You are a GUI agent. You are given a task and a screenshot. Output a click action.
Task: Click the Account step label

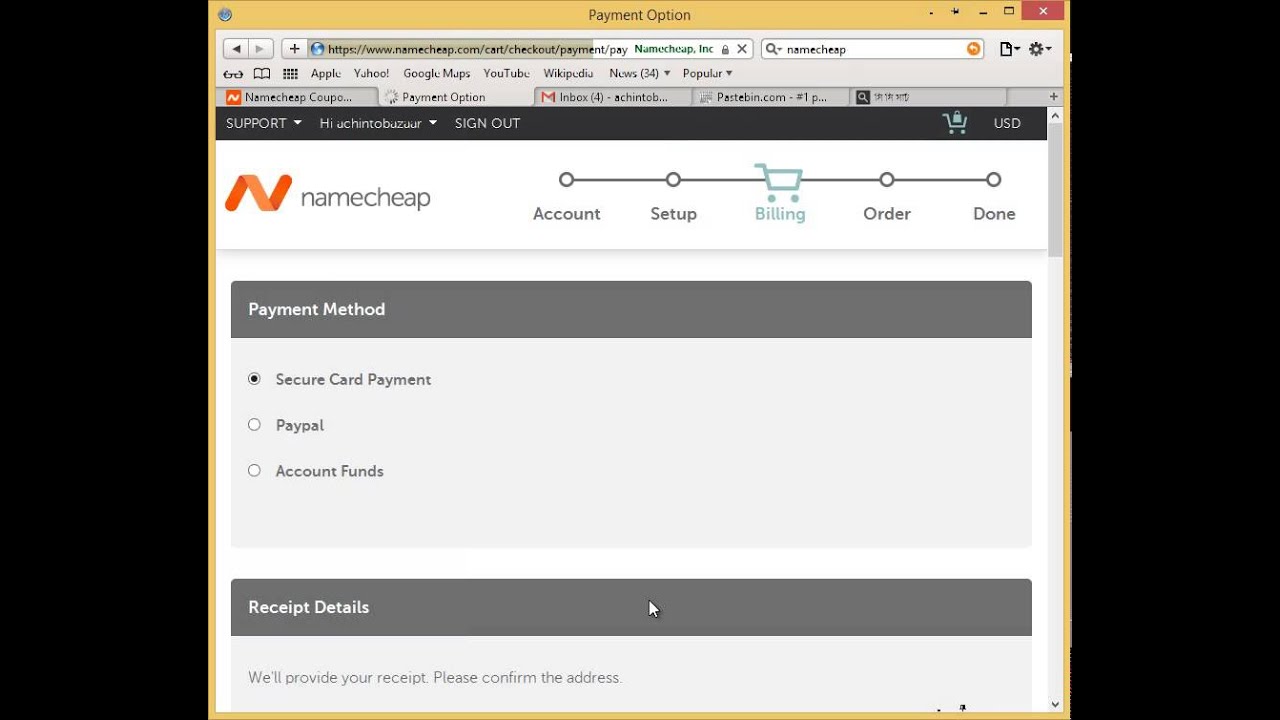566,214
